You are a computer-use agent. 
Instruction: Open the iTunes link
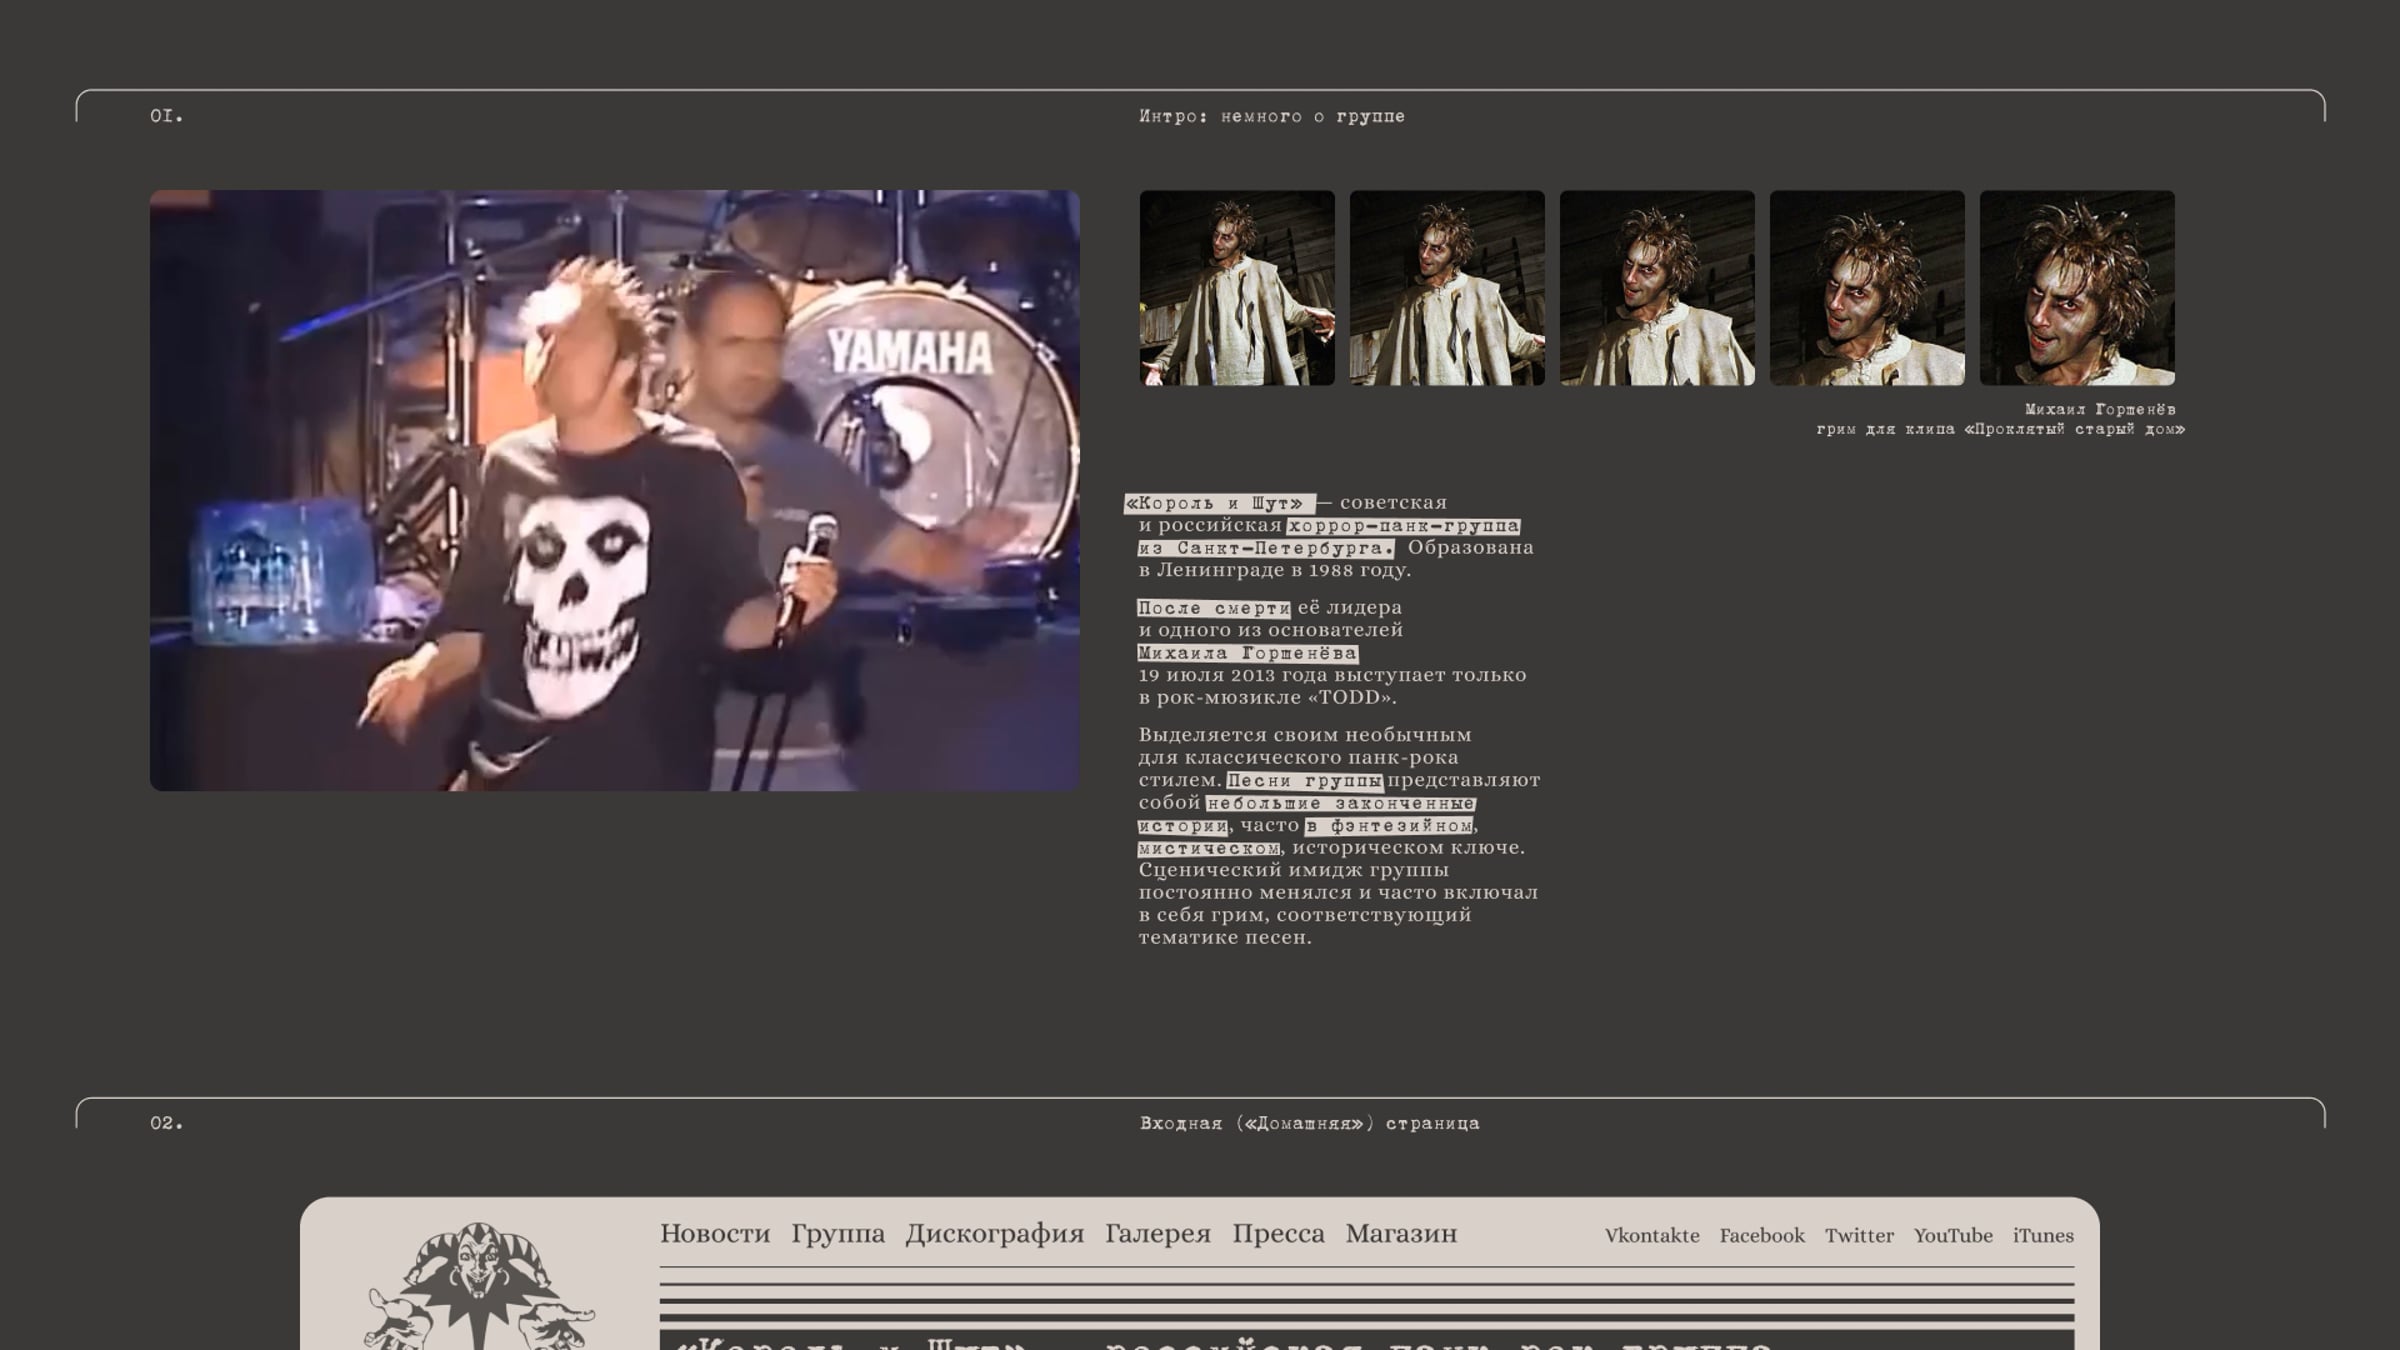pos(2043,1236)
